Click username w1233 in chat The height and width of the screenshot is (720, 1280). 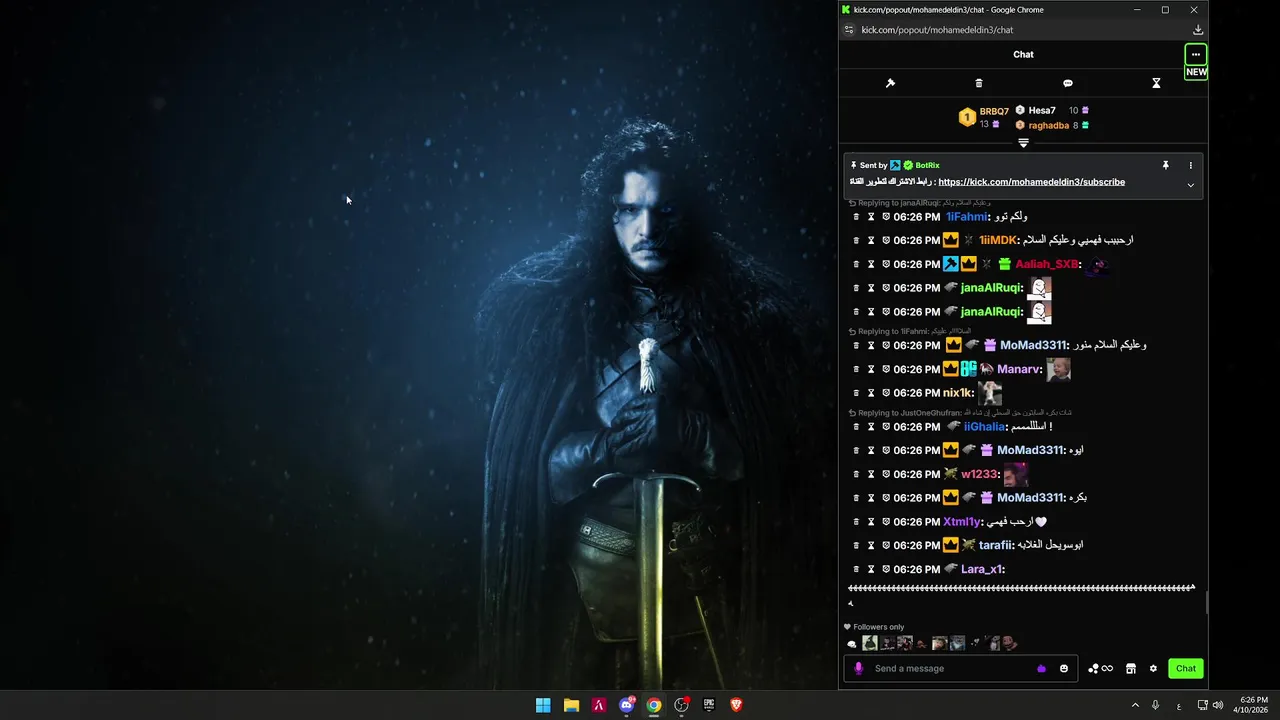979,474
